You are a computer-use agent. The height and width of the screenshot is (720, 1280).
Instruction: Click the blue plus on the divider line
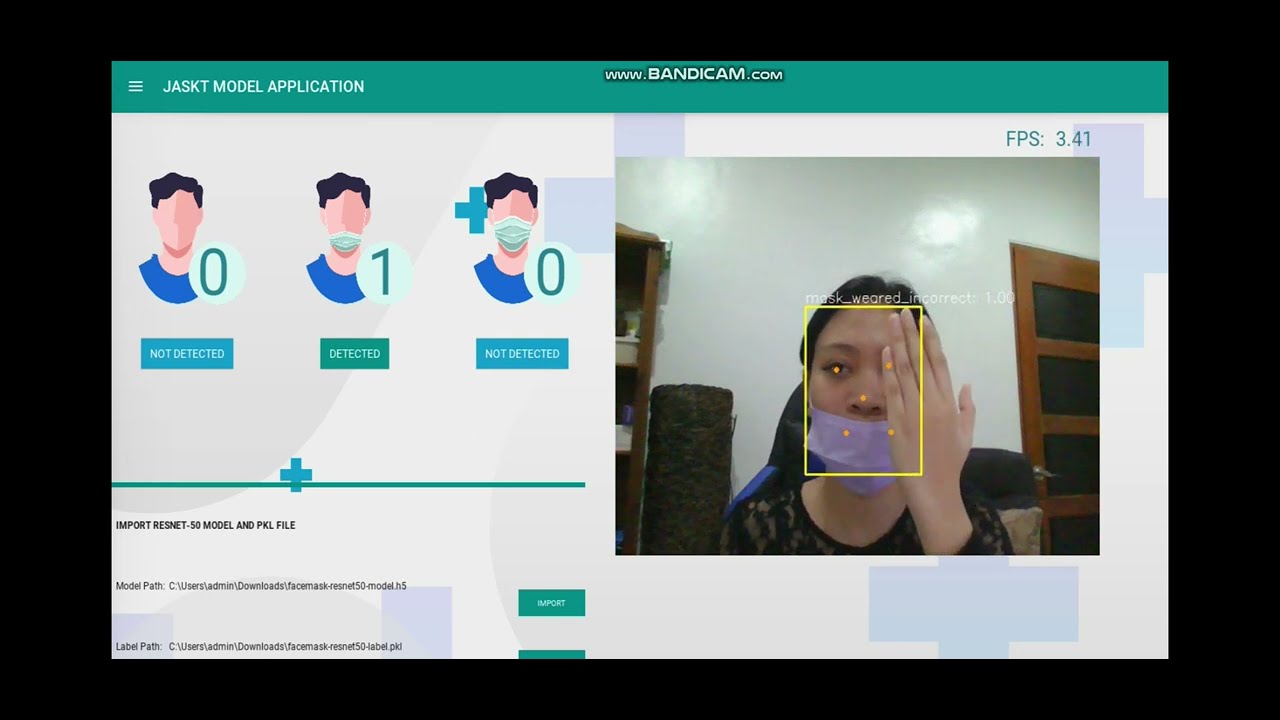click(296, 476)
